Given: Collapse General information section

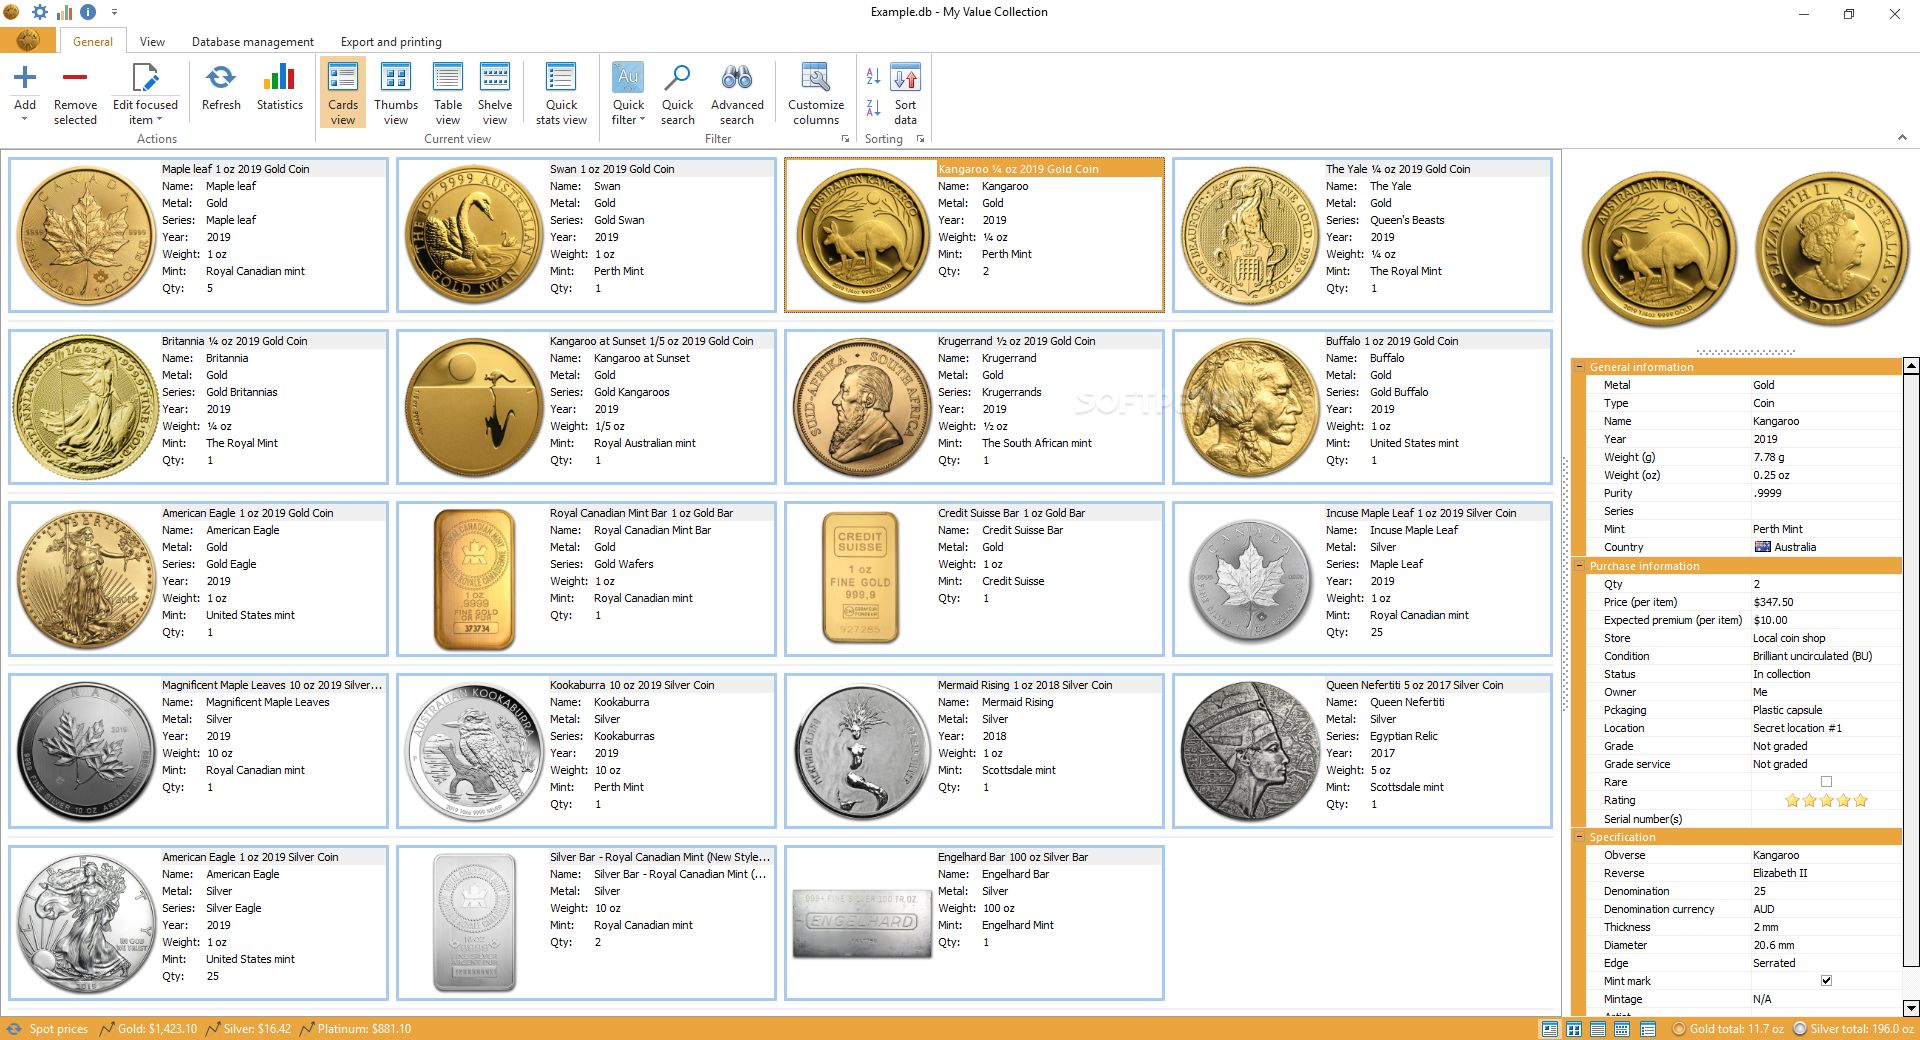Looking at the screenshot, I should pyautogui.click(x=1579, y=367).
